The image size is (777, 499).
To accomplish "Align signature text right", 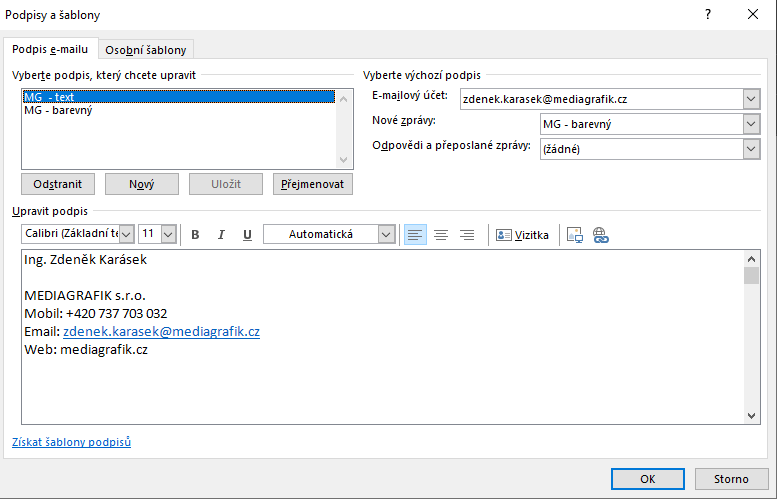I will pos(467,235).
